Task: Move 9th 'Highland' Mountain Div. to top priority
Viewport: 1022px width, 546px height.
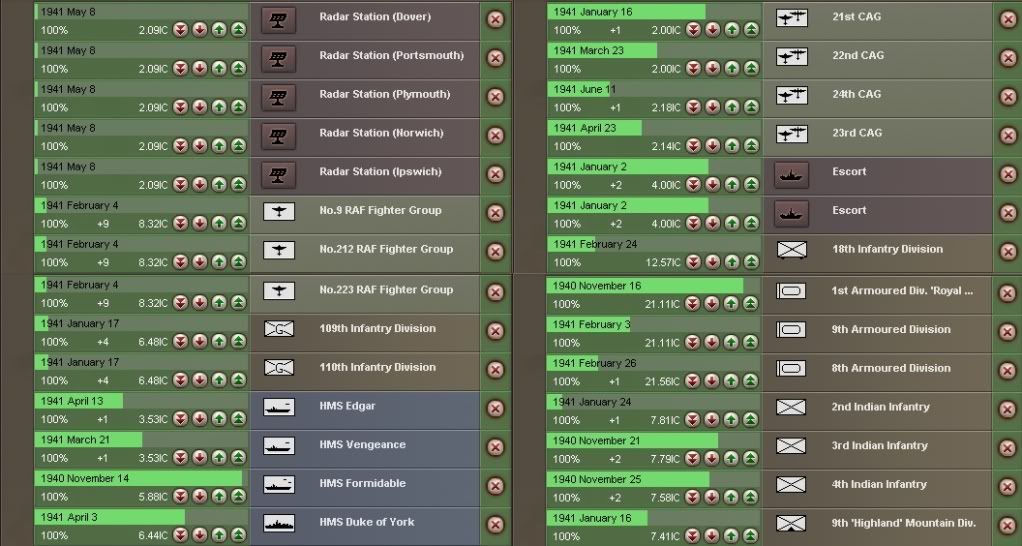Action: (750, 536)
